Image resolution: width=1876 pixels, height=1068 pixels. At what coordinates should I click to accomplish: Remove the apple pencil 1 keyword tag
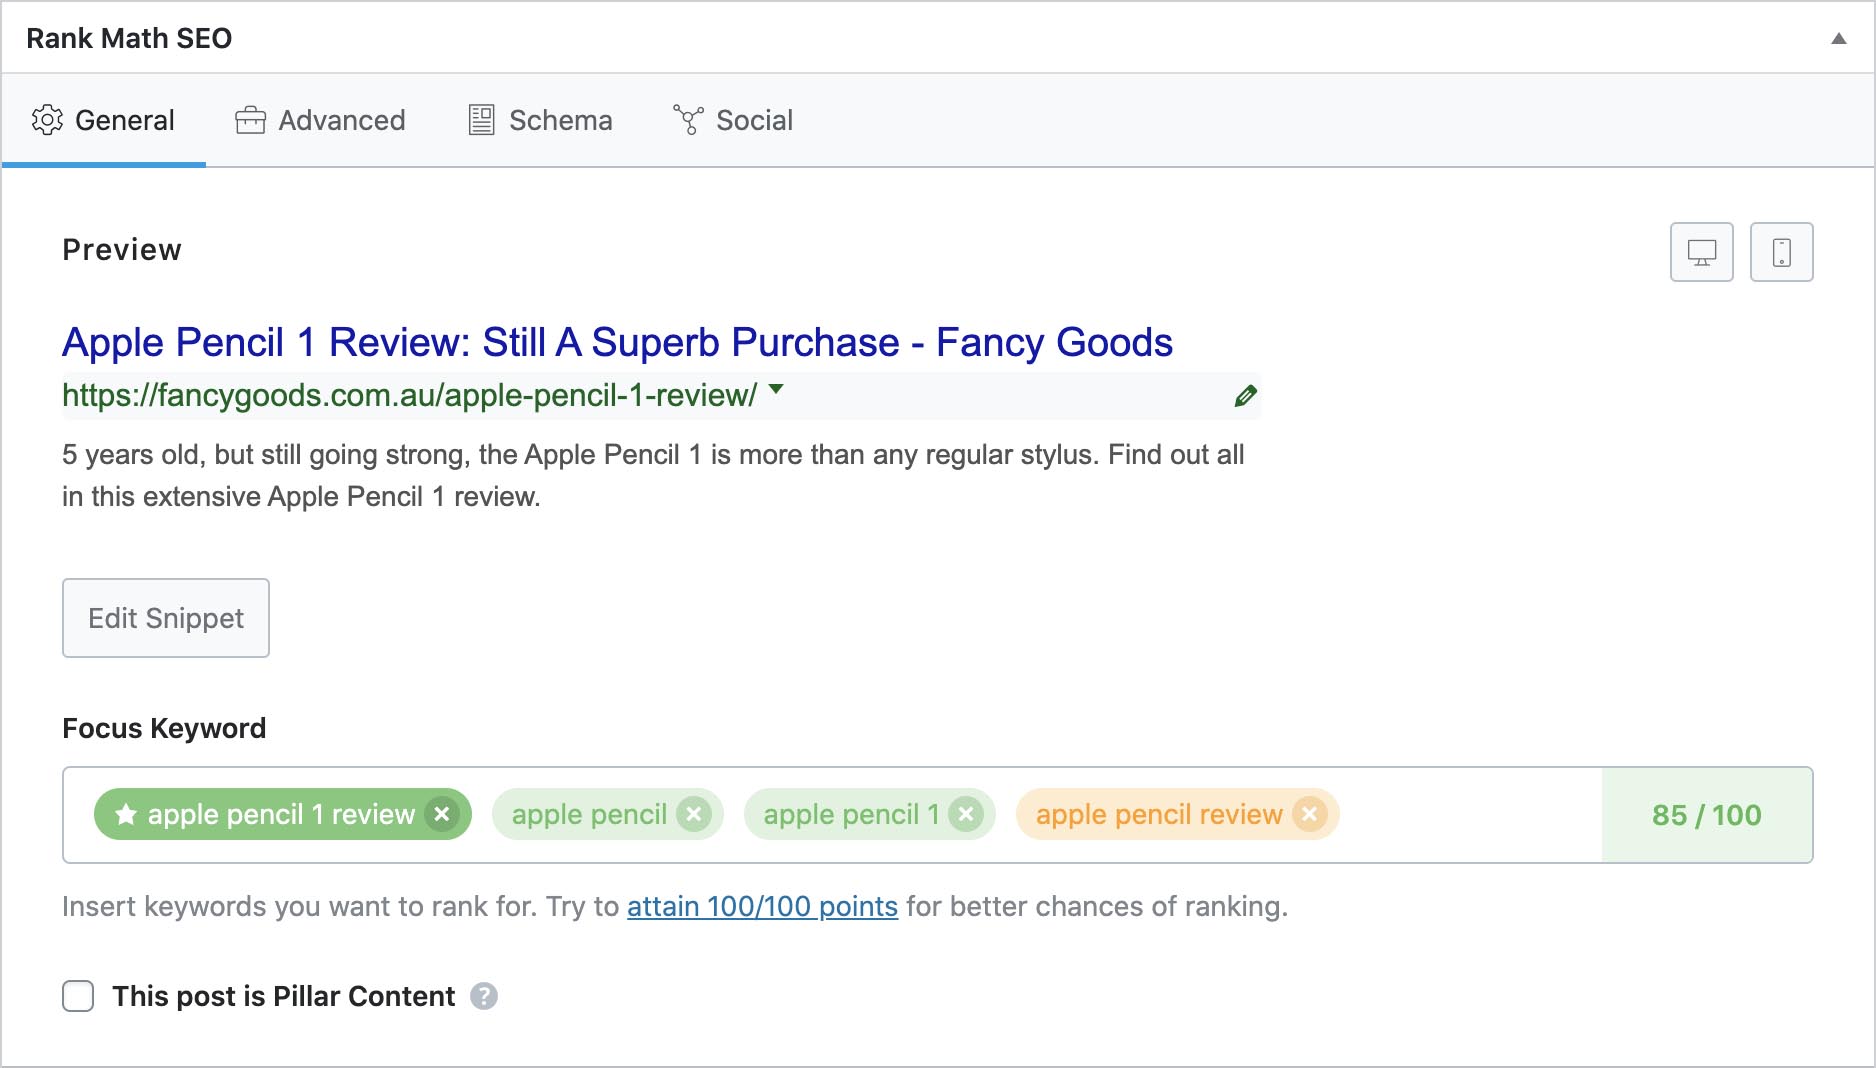pyautogui.click(x=966, y=814)
